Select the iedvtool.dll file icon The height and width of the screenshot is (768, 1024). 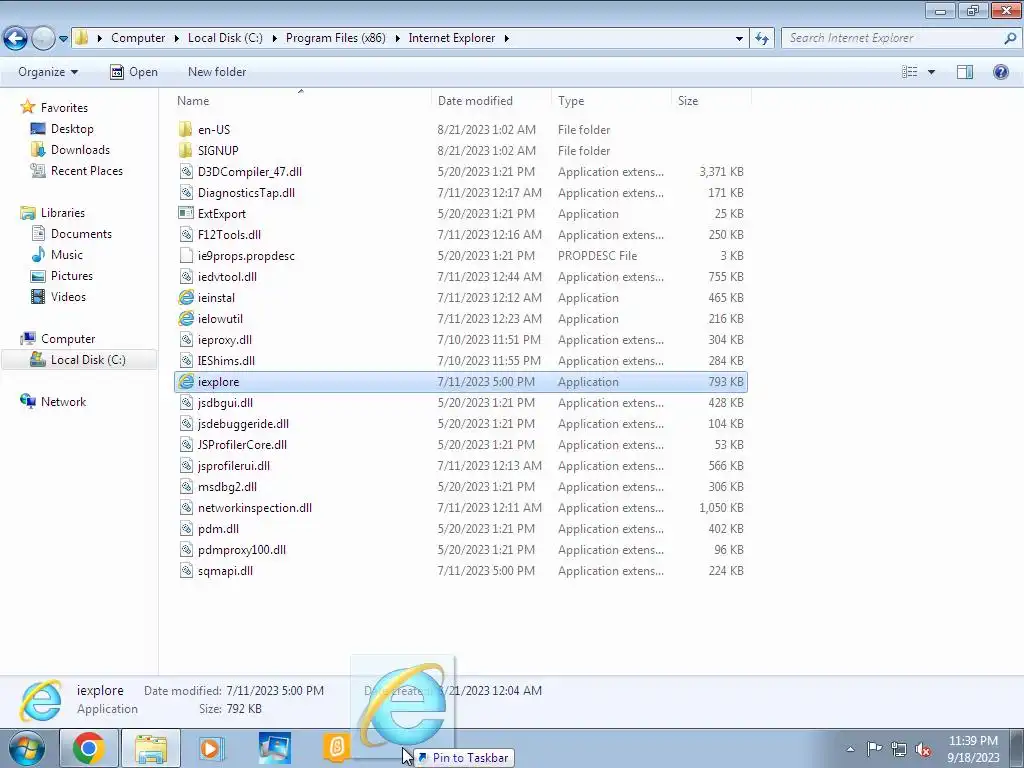pyautogui.click(x=186, y=277)
